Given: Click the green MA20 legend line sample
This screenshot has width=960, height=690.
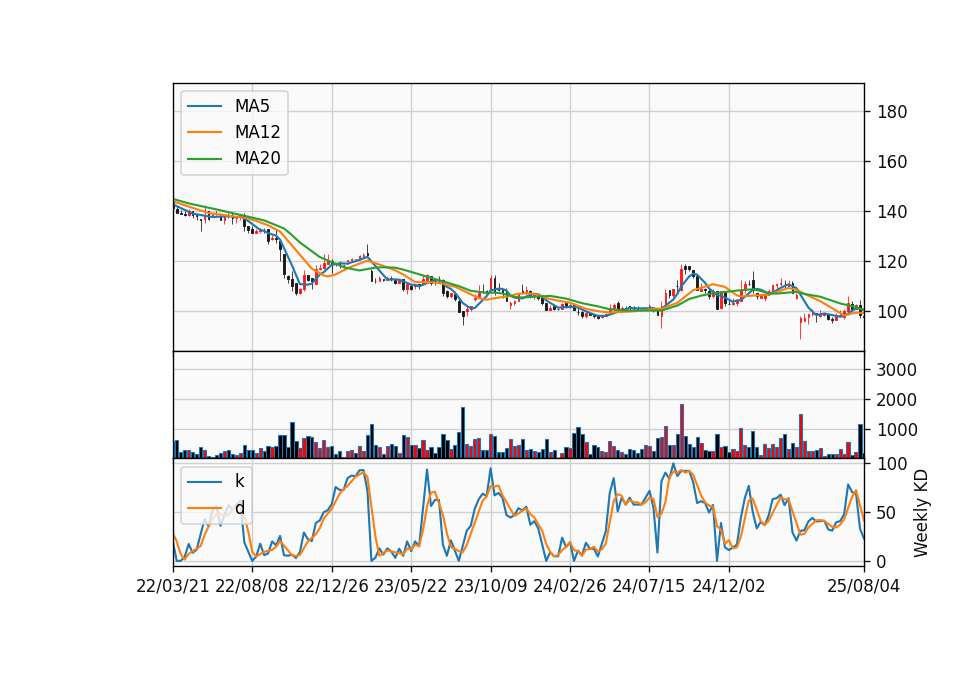Looking at the screenshot, I should pyautogui.click(x=204, y=159).
